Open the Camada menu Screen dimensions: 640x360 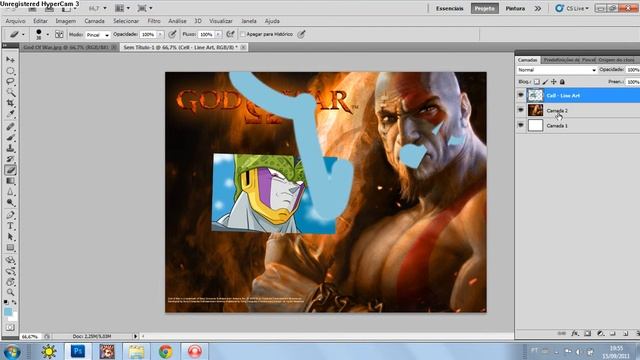coord(94,21)
